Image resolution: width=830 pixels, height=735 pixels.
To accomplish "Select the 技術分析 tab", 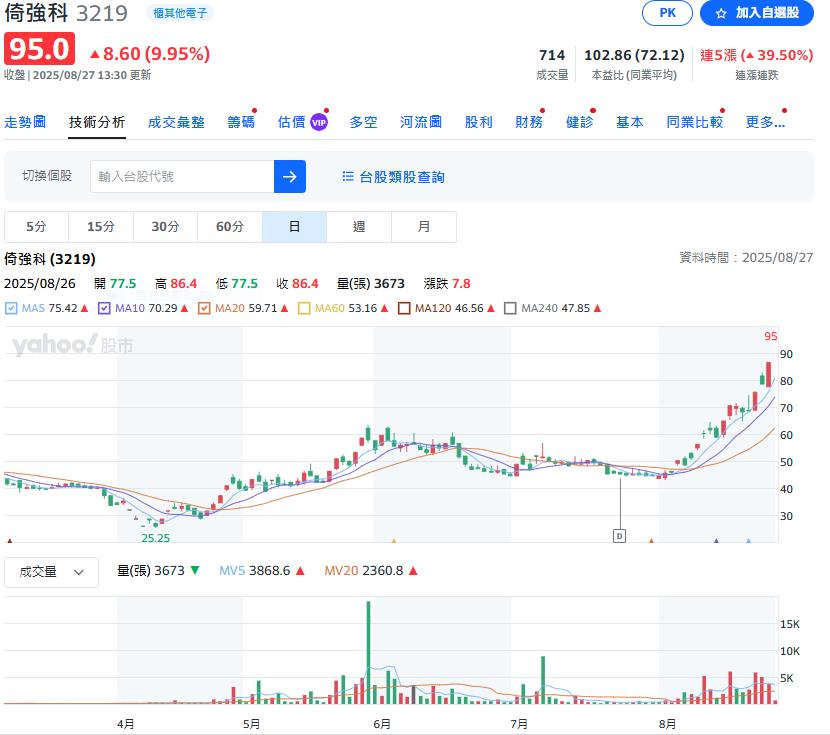I will tap(97, 122).
